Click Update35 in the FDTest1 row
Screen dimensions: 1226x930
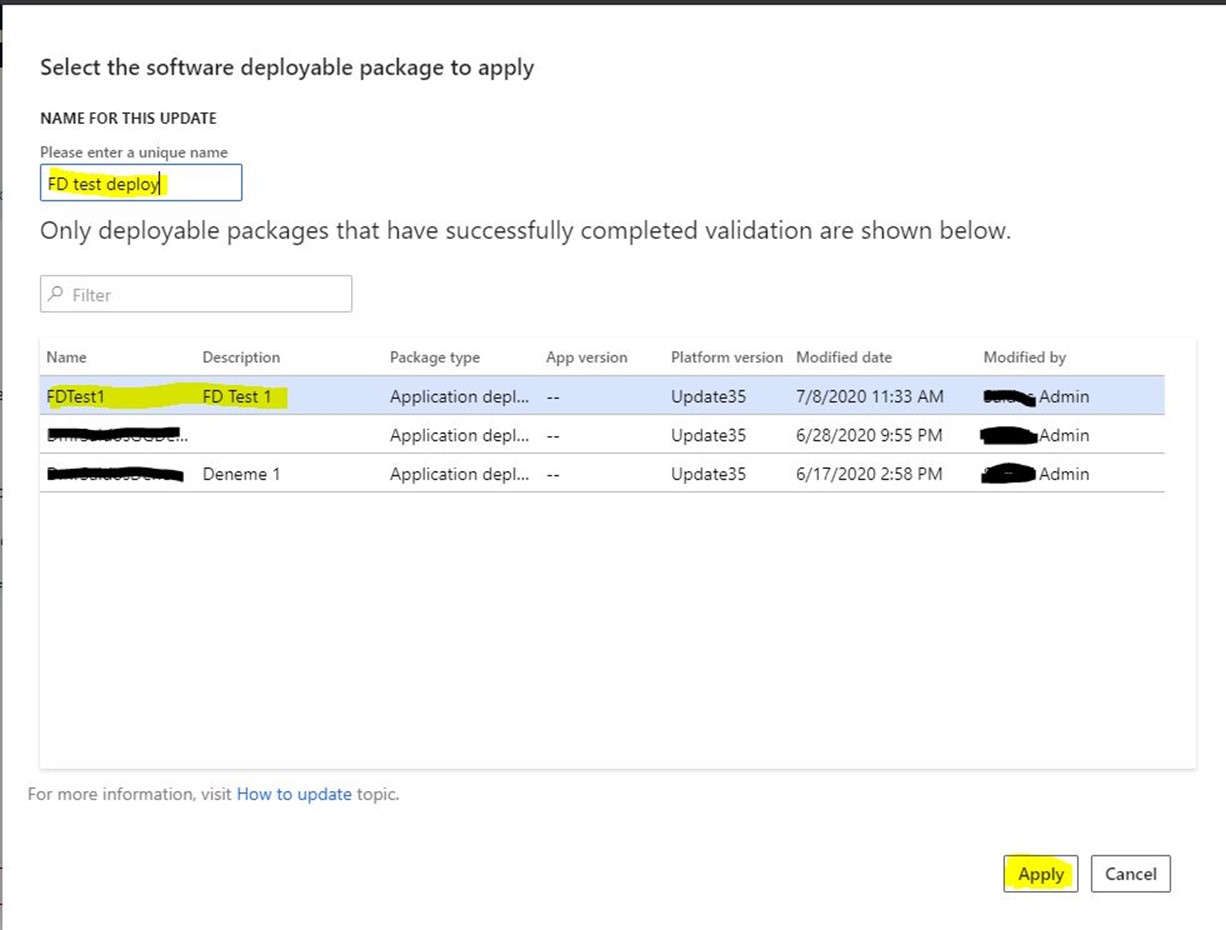(709, 397)
